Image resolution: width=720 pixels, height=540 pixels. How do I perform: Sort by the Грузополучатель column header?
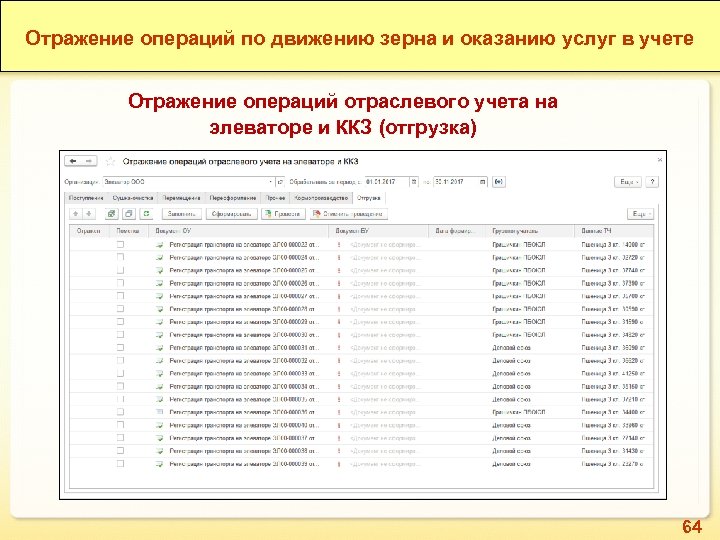[530, 231]
